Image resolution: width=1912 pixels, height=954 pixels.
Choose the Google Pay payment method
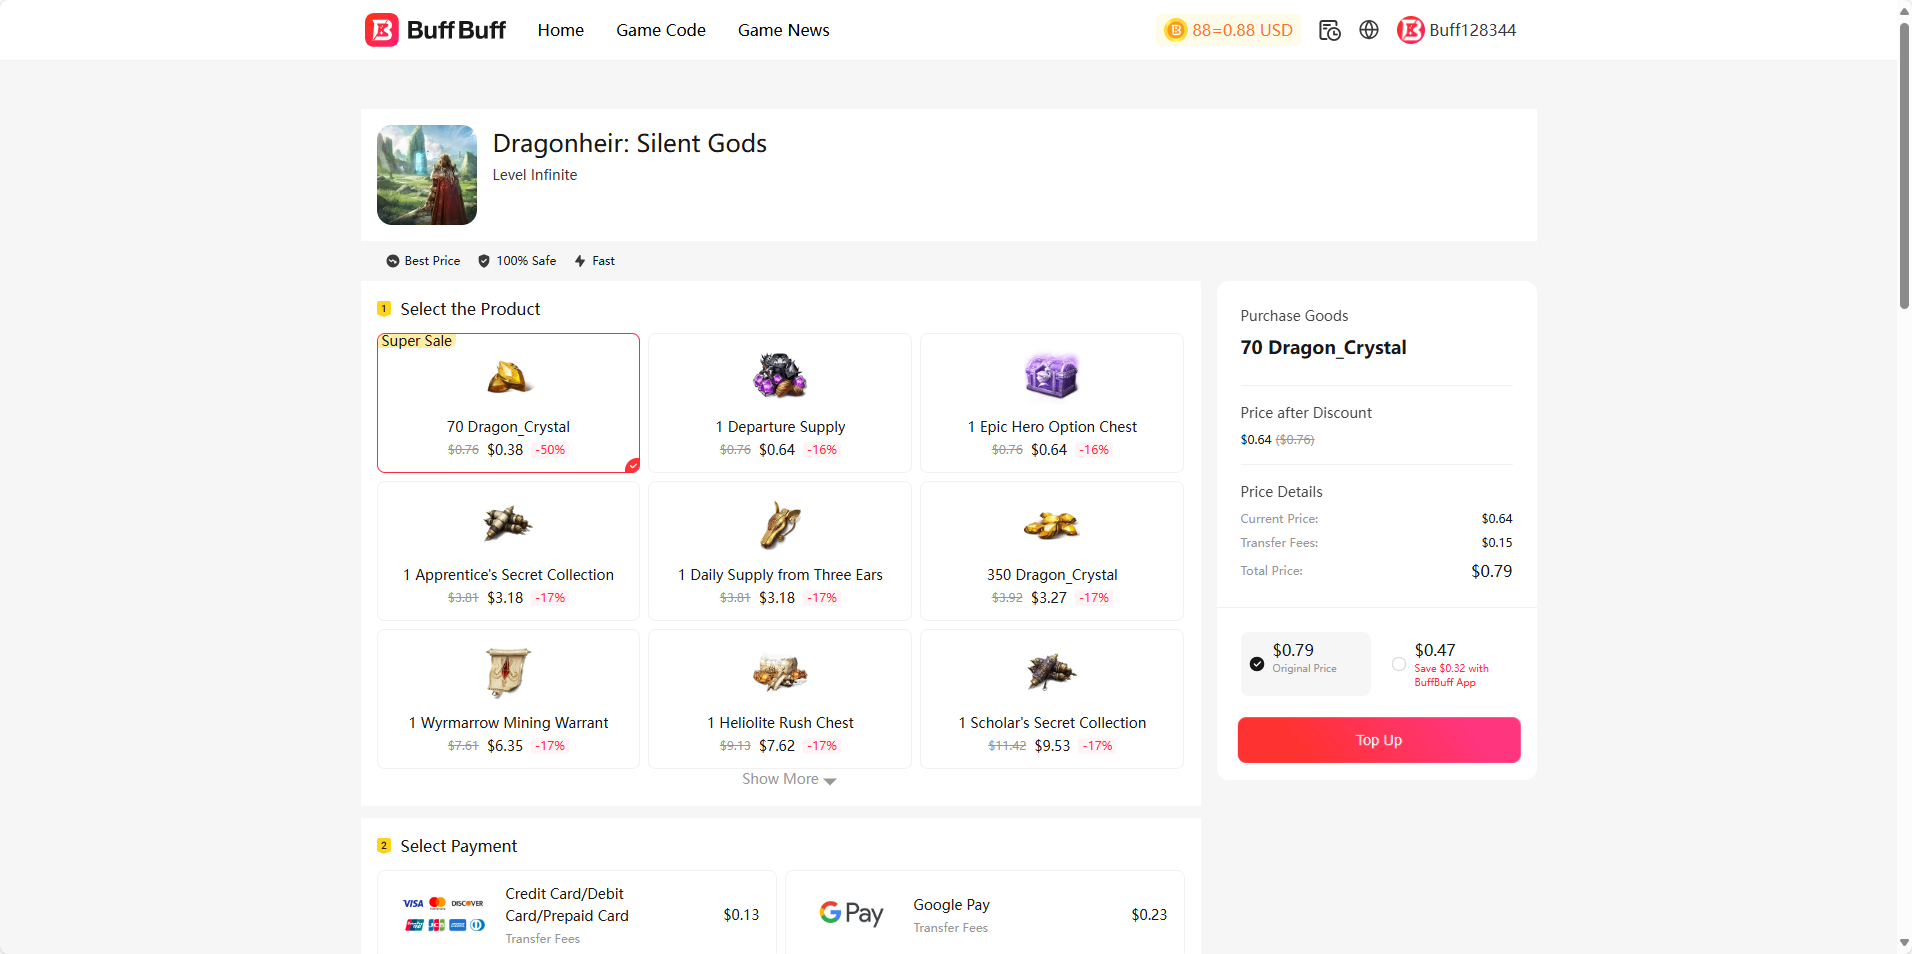(984, 914)
